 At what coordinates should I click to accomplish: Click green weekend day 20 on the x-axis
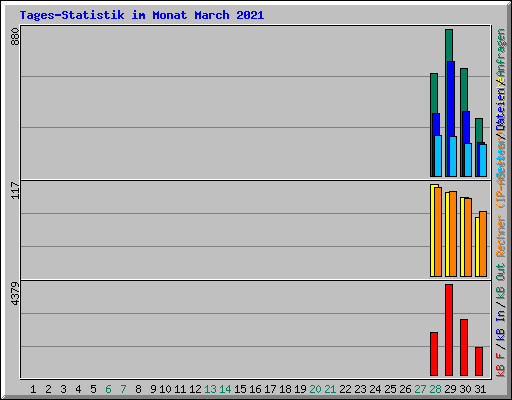pos(315,389)
